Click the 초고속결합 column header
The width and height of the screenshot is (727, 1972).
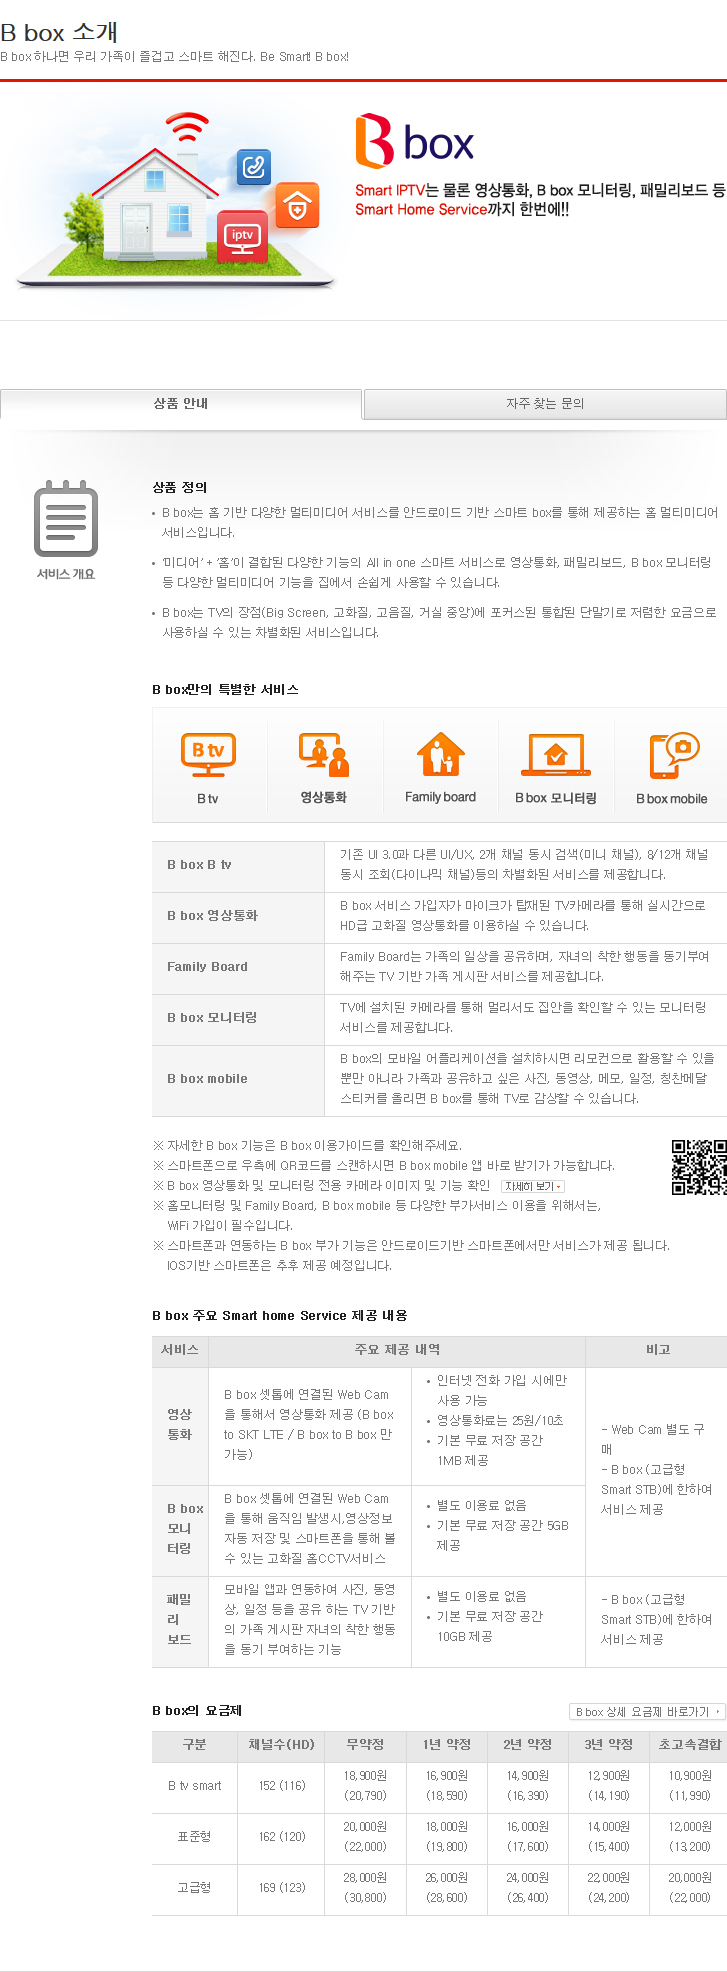coord(689,1744)
